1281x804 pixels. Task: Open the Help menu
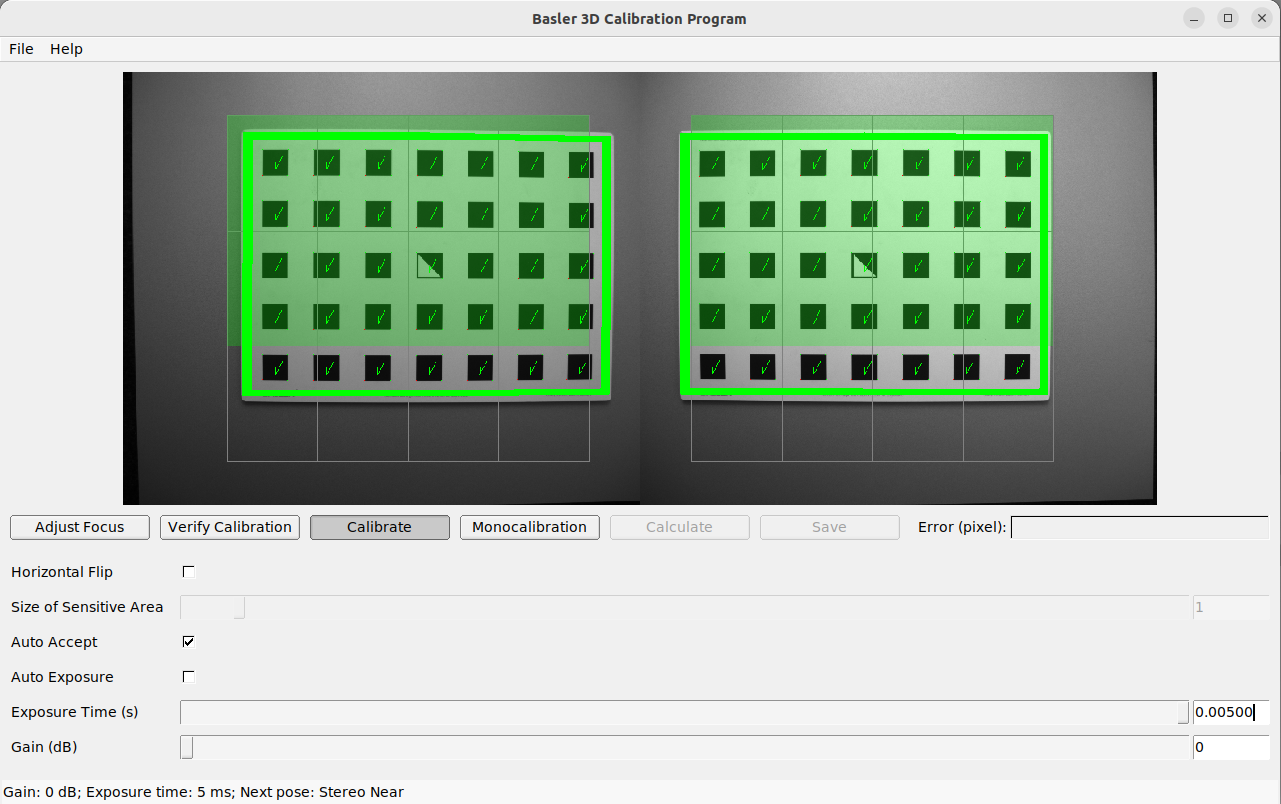point(66,49)
